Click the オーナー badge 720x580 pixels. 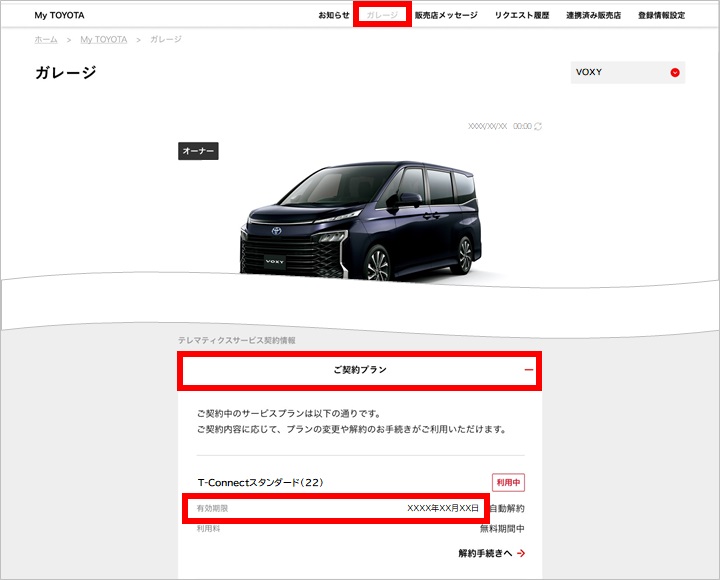click(x=198, y=151)
